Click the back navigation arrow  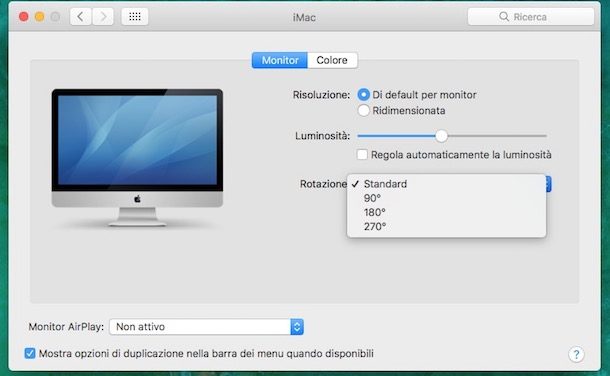point(81,17)
